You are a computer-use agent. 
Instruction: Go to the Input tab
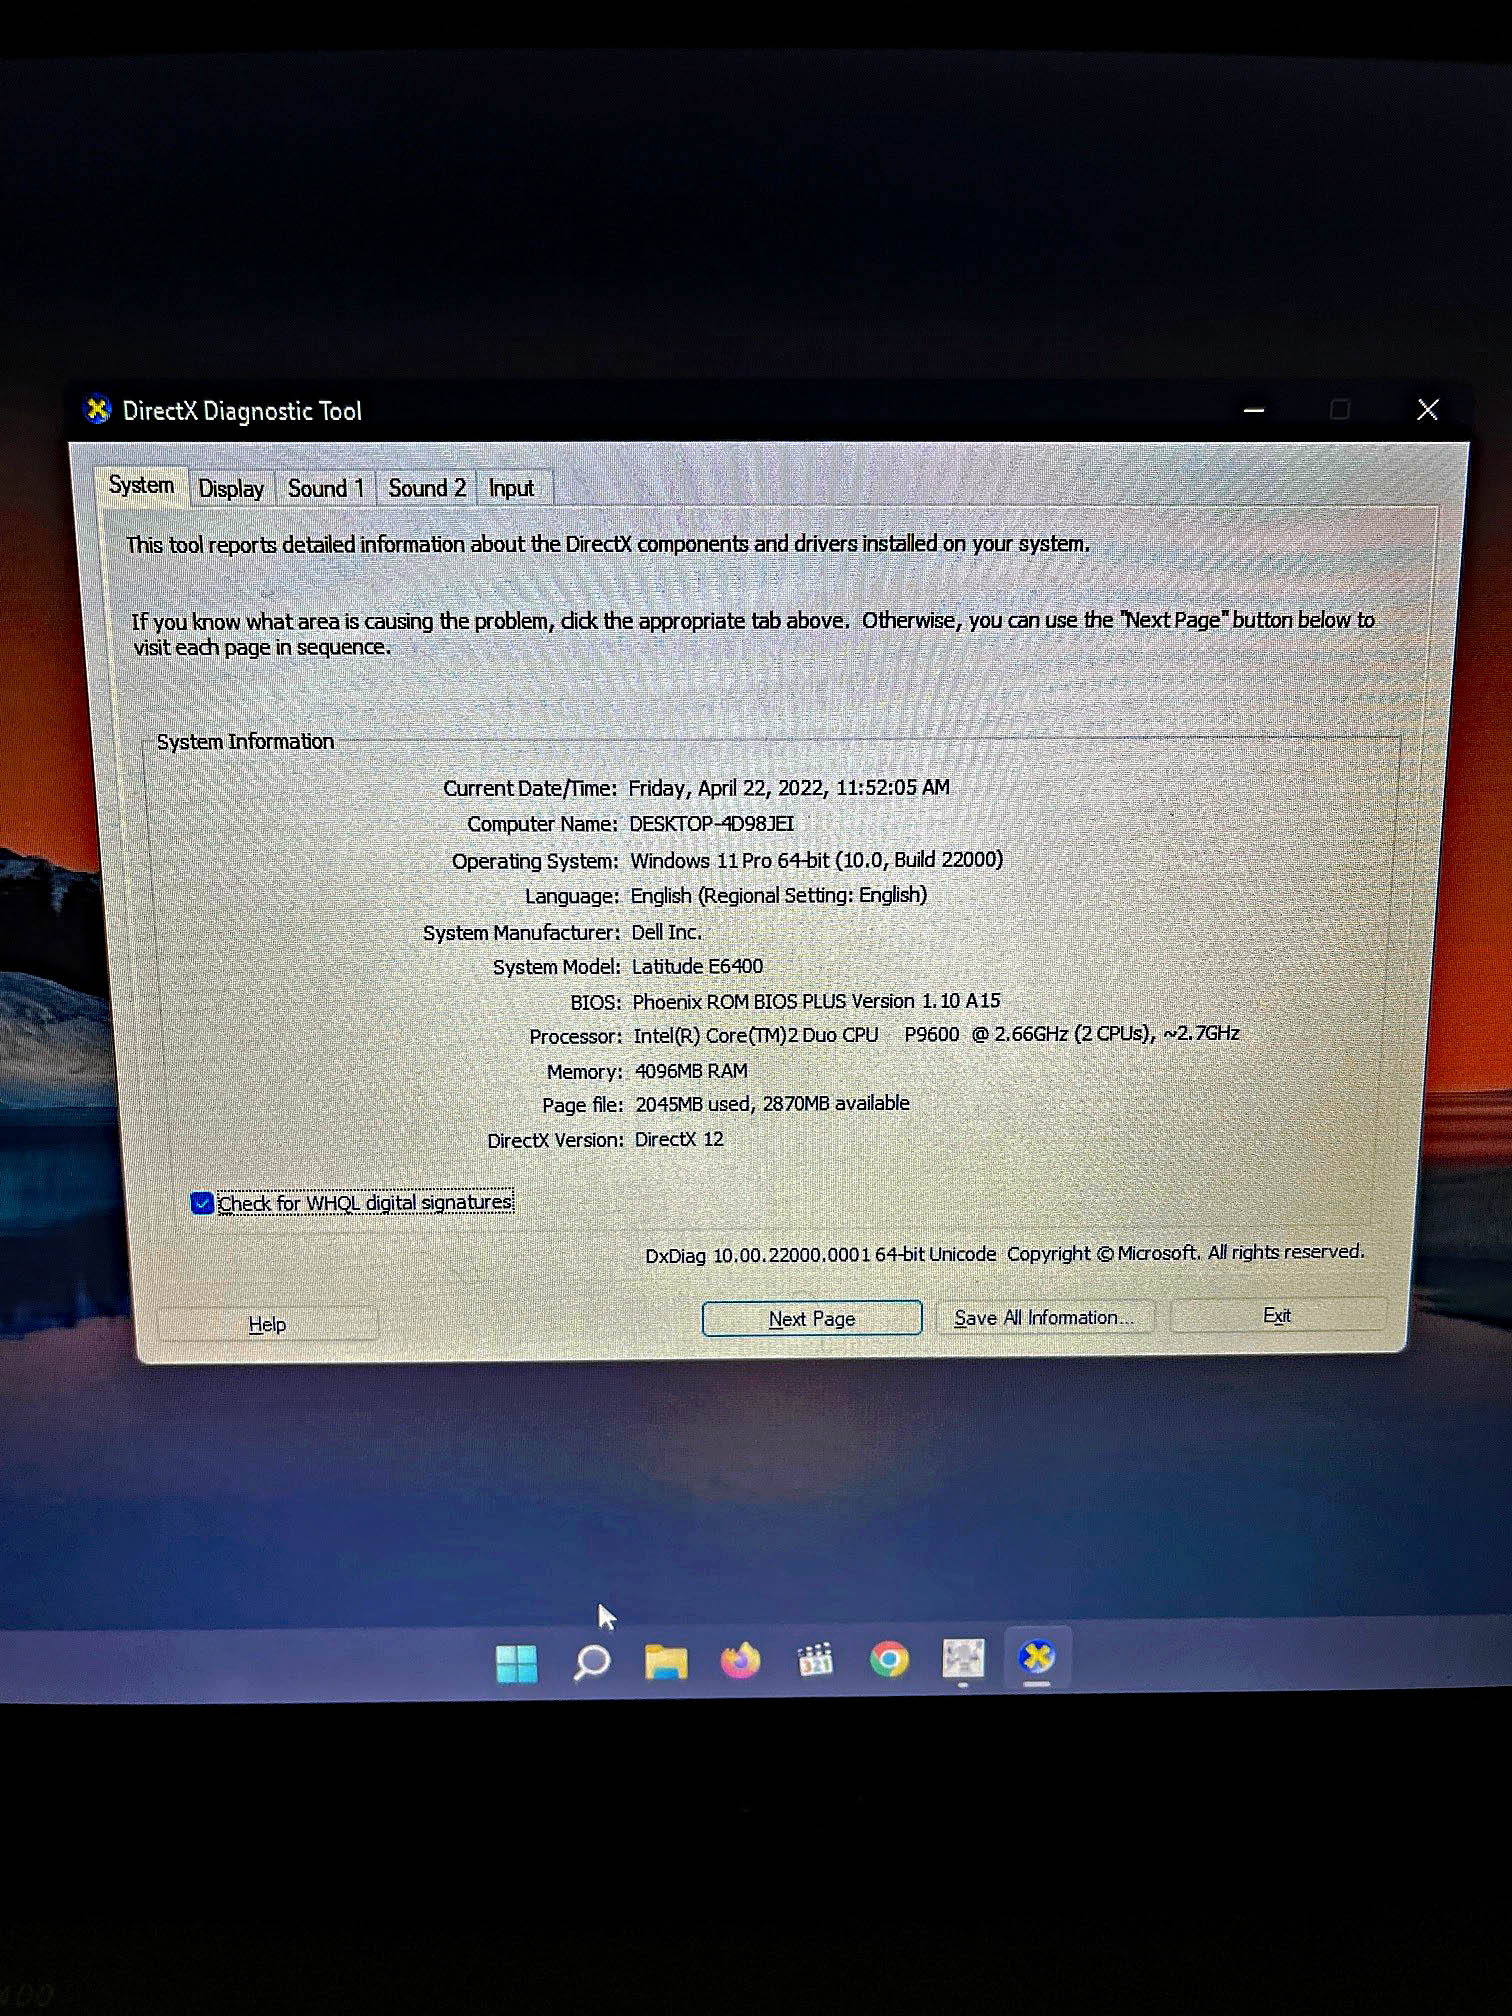[511, 488]
